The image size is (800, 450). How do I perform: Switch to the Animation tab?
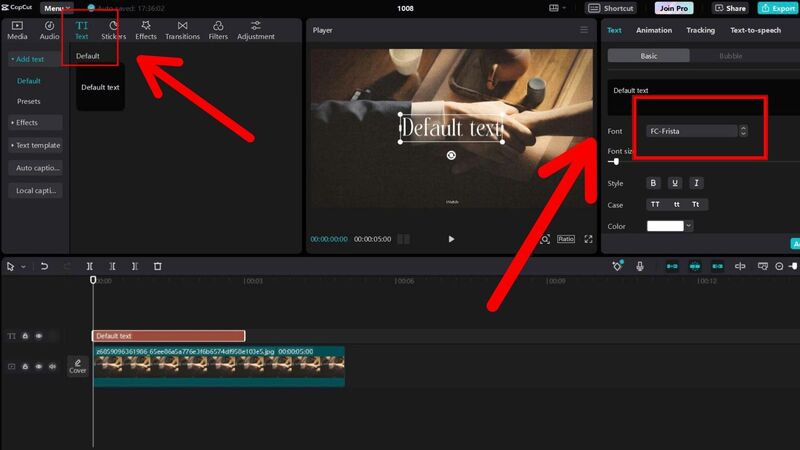pos(654,30)
